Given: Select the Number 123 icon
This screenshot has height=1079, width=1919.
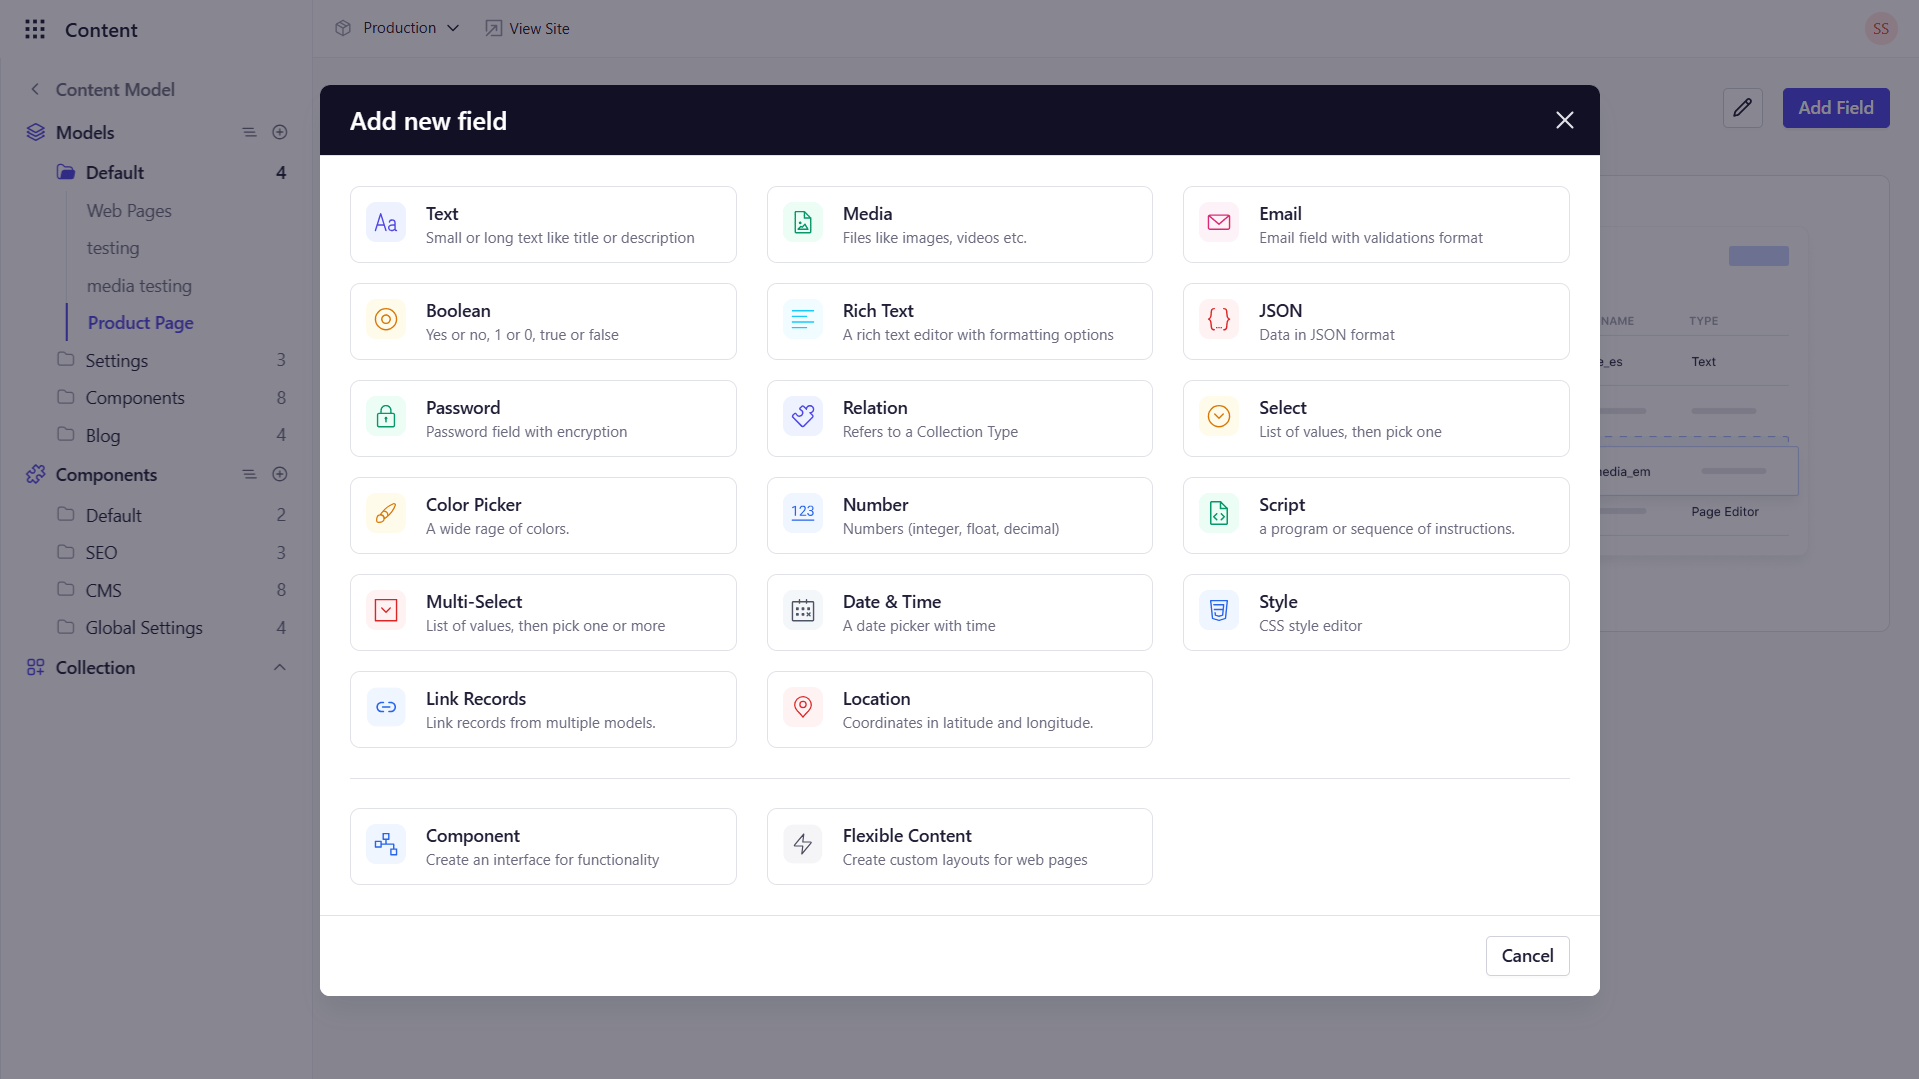Looking at the screenshot, I should coord(803,514).
